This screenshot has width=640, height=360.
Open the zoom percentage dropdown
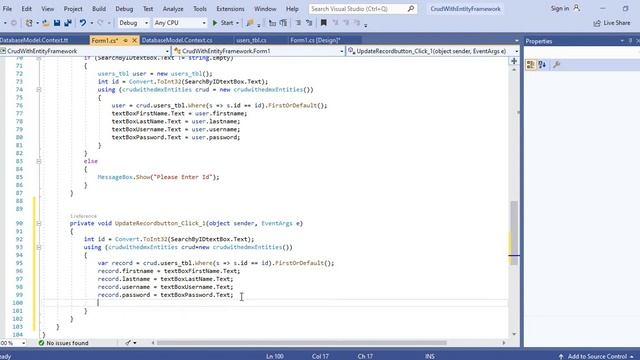pos(23,343)
